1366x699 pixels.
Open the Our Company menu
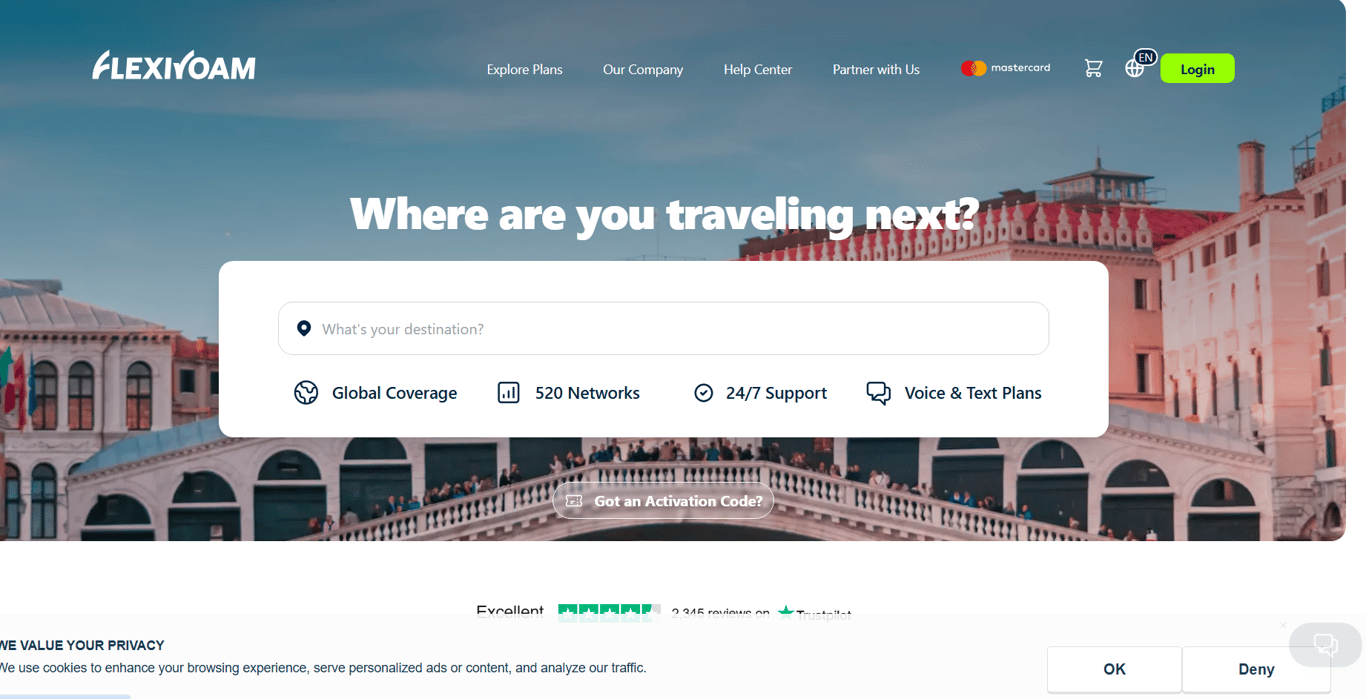click(x=643, y=69)
